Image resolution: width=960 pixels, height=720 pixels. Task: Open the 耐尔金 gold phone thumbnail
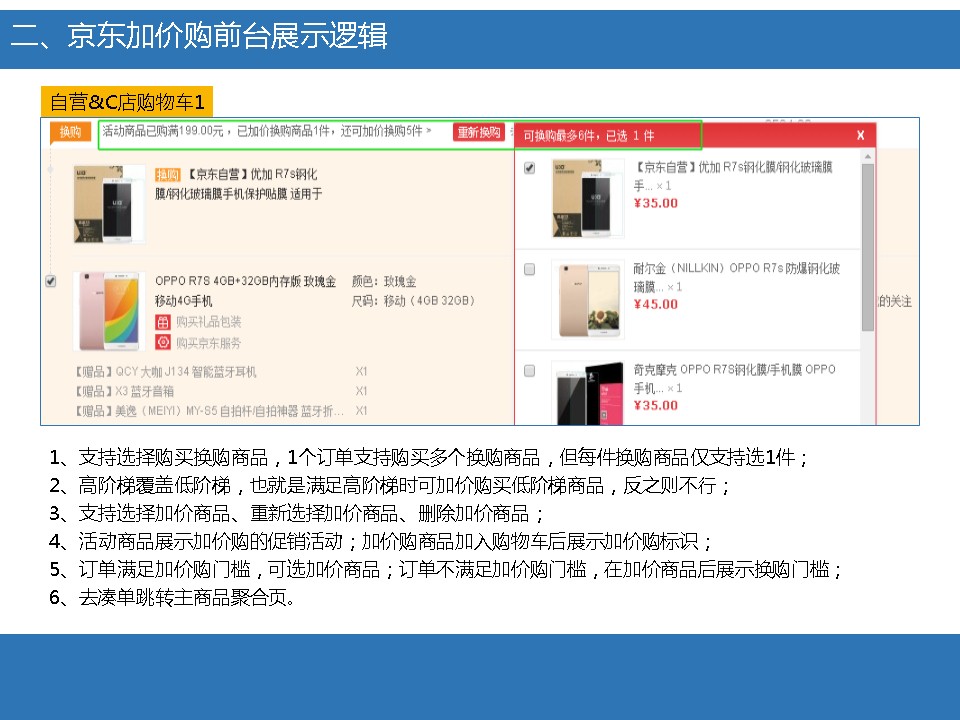pyautogui.click(x=588, y=299)
